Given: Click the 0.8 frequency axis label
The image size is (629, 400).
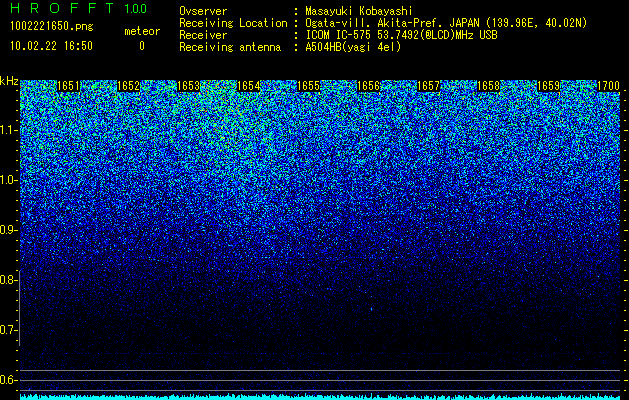Looking at the screenshot, I should tap(8, 280).
